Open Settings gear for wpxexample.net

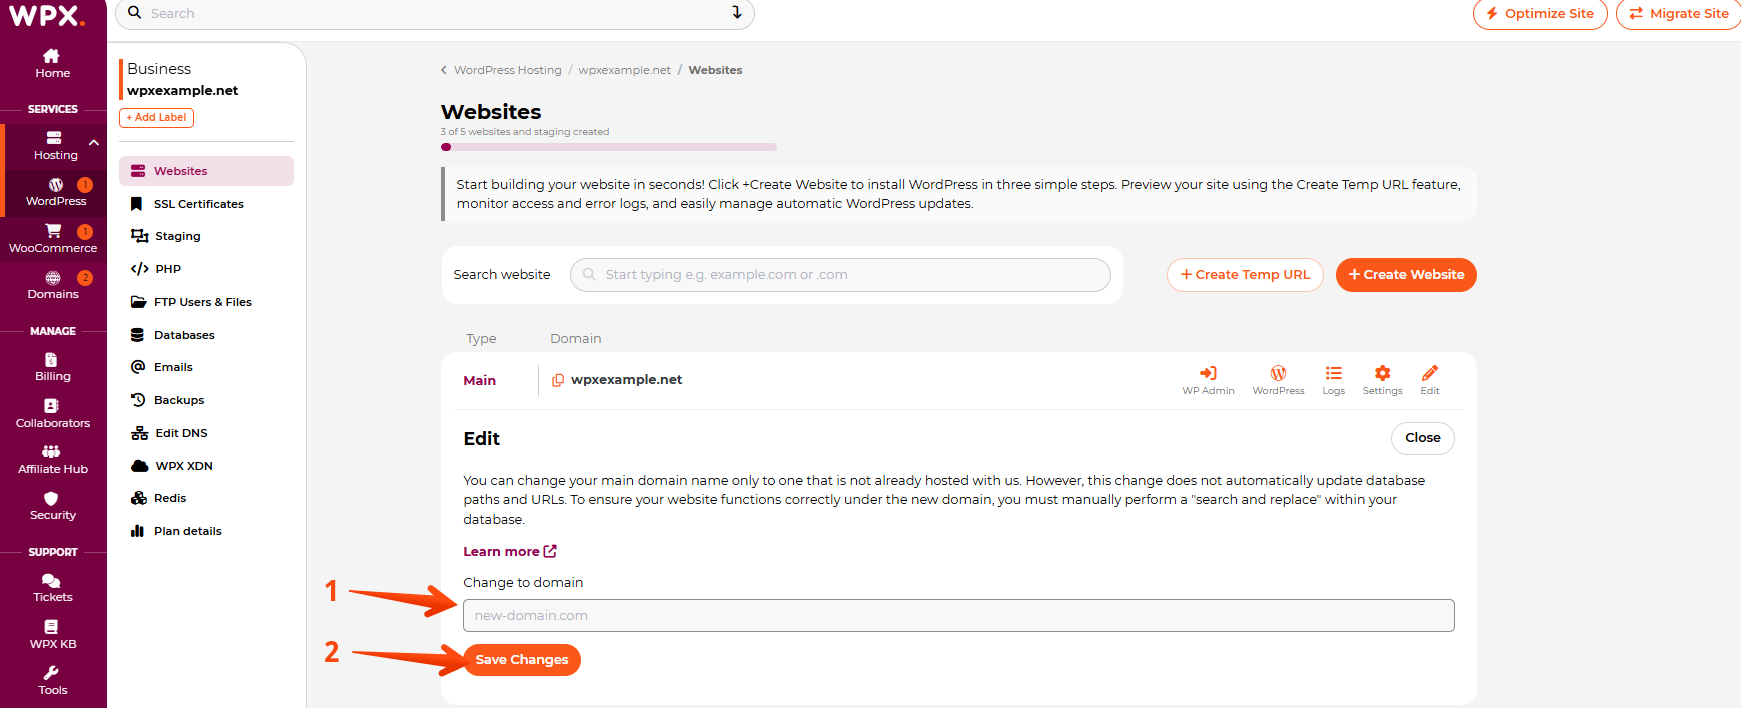pos(1382,380)
